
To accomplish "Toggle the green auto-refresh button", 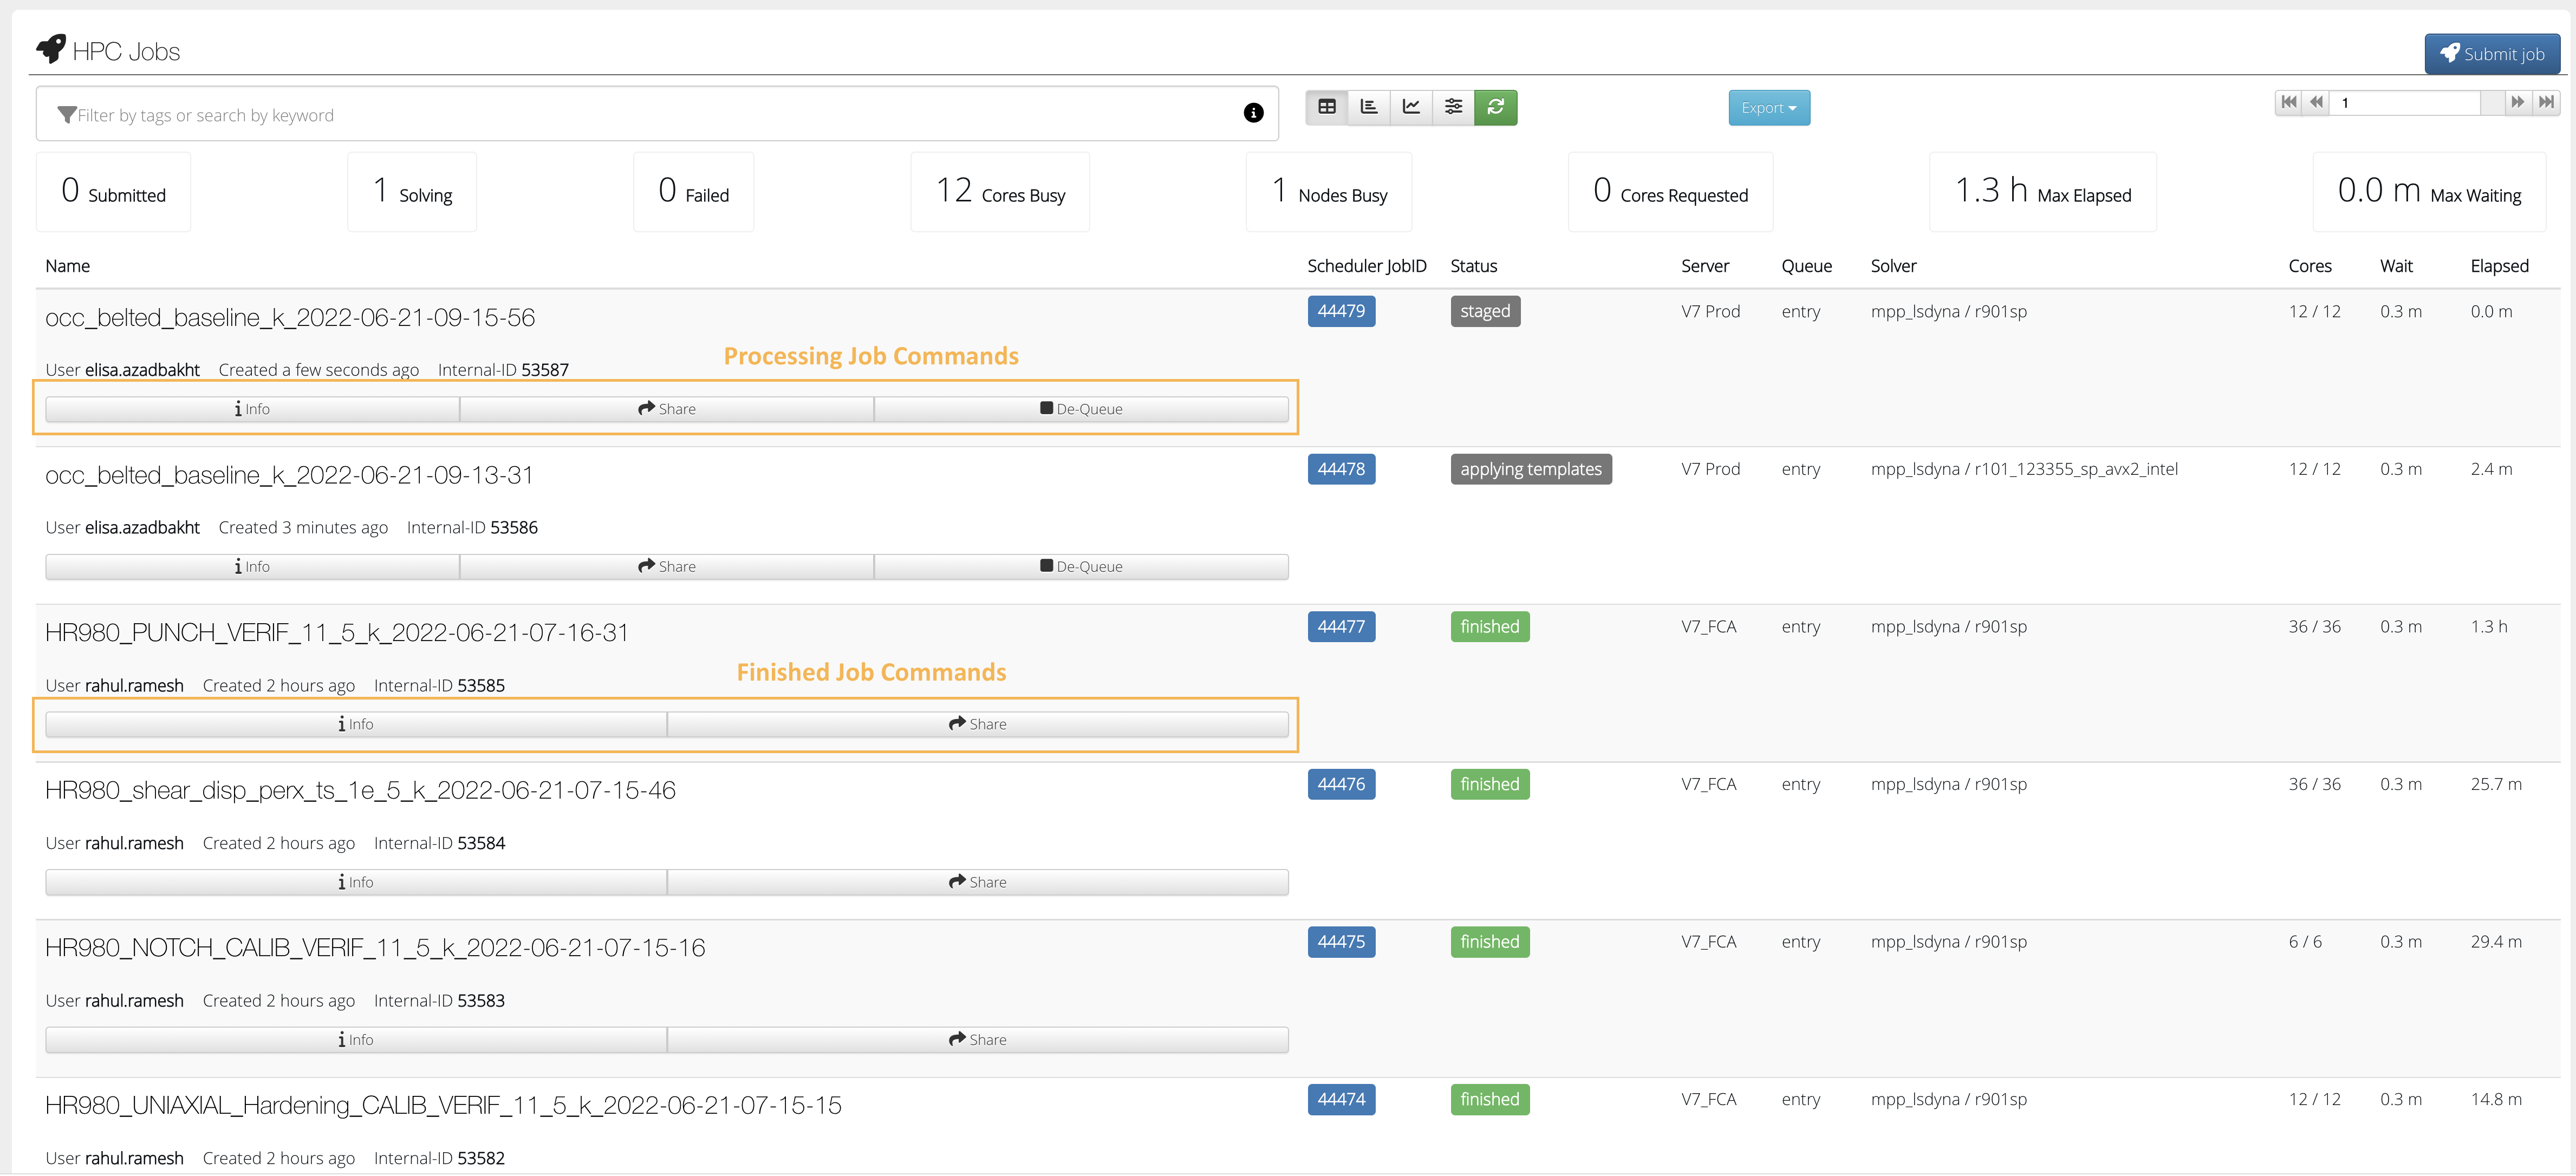I will click(x=1496, y=107).
